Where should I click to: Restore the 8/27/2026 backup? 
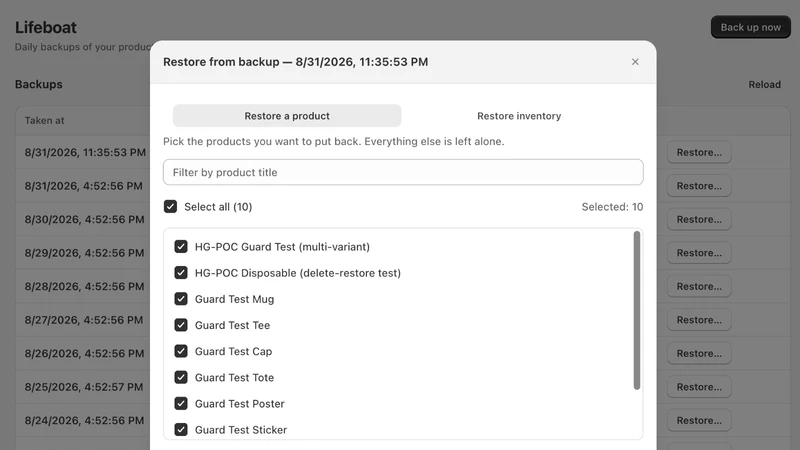699,320
